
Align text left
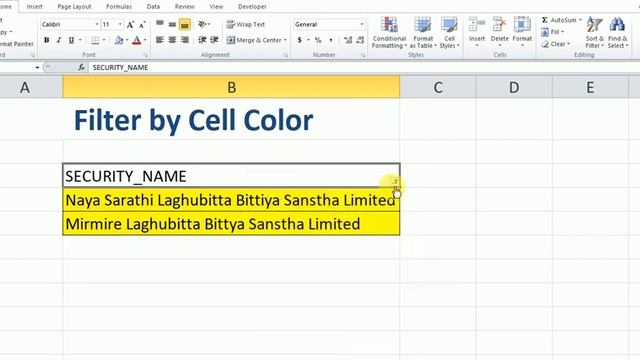pyautogui.click(x=160, y=40)
